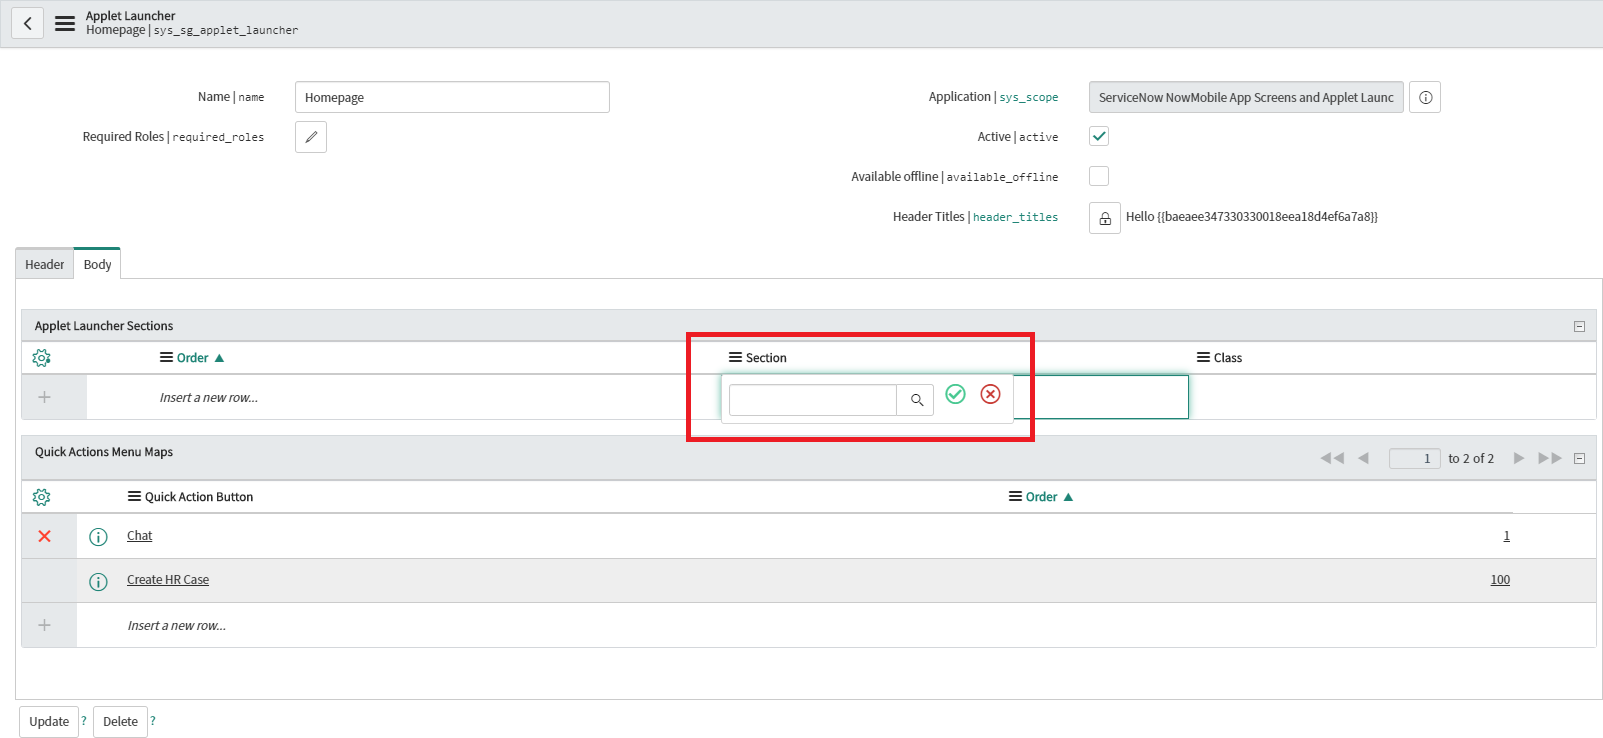Collapse the Quick Actions Menu Maps list
This screenshot has width=1603, height=738.
1579,458
